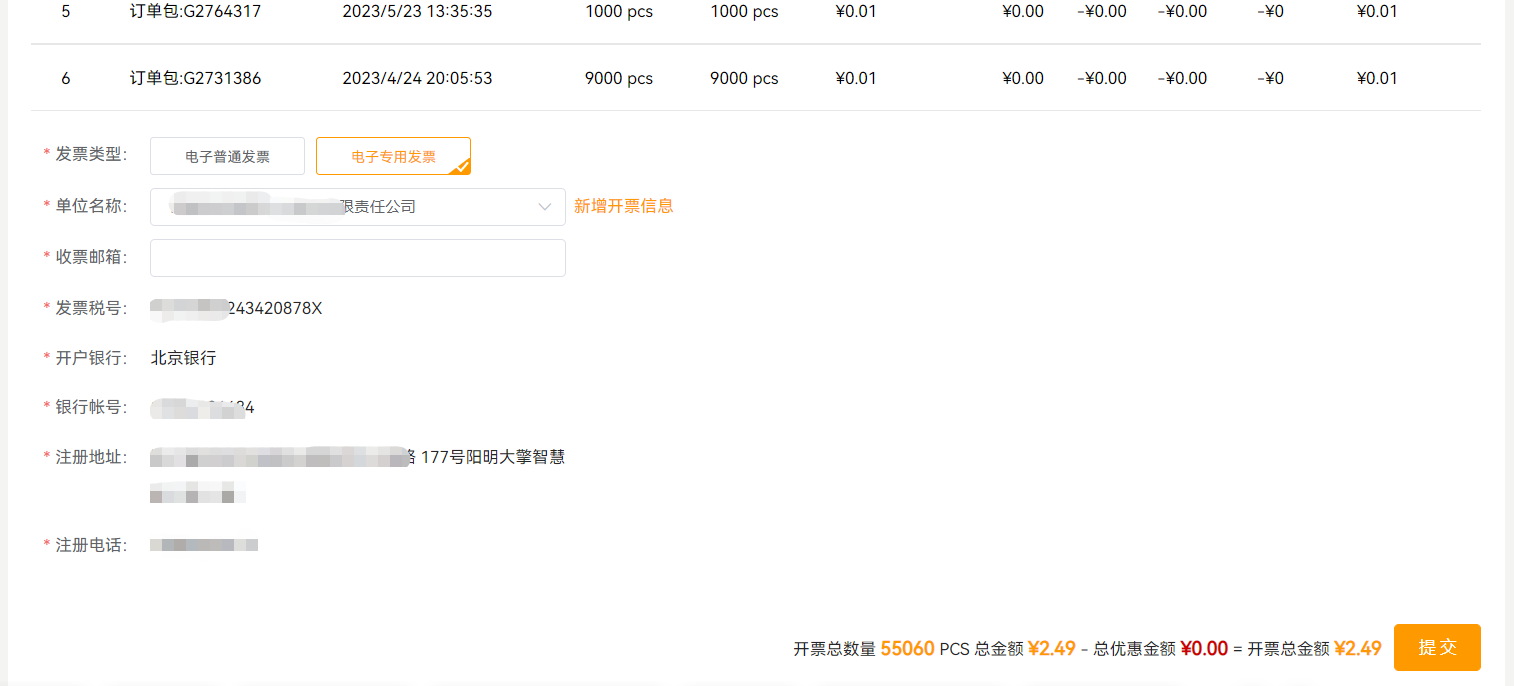
Task: Click the 发票类型 field label
Action: [x=90, y=154]
